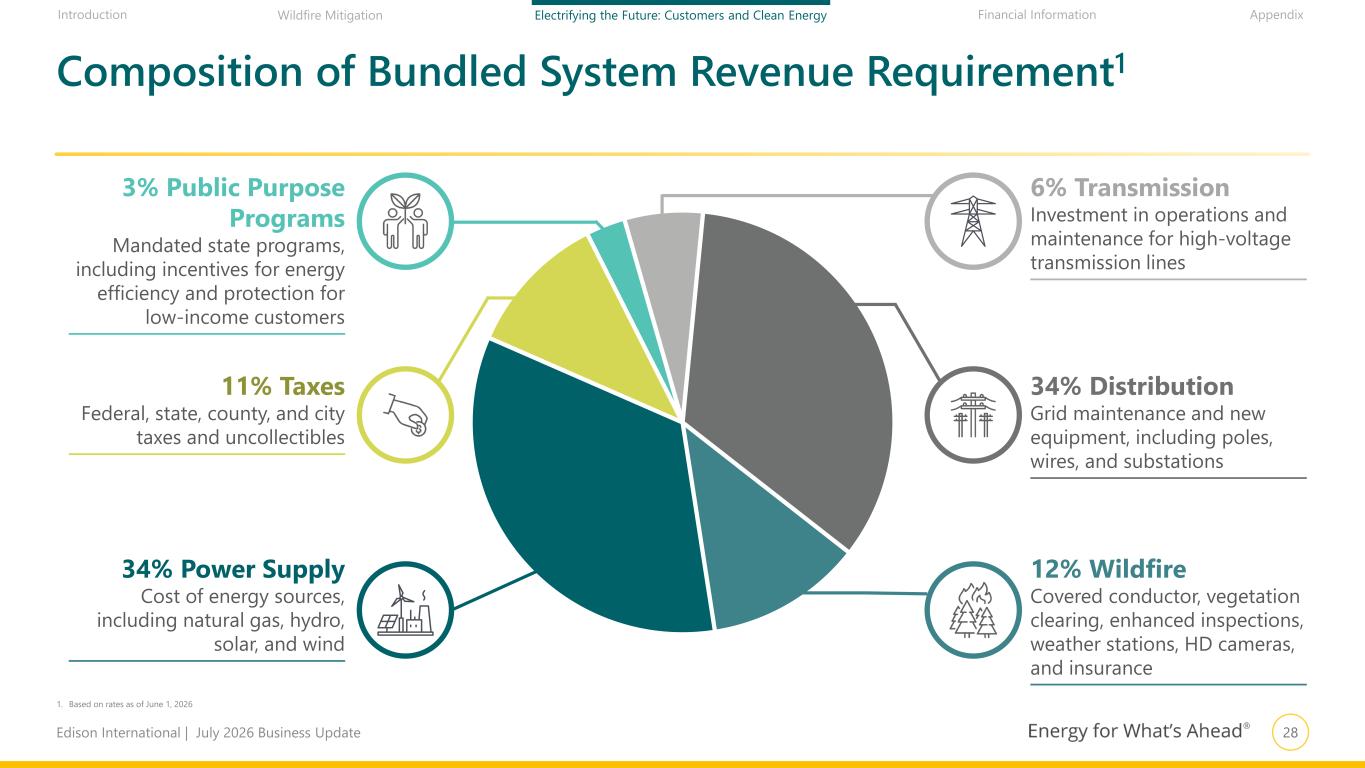Click the Transmission tower icon
This screenshot has width=1365, height=768.
click(973, 221)
